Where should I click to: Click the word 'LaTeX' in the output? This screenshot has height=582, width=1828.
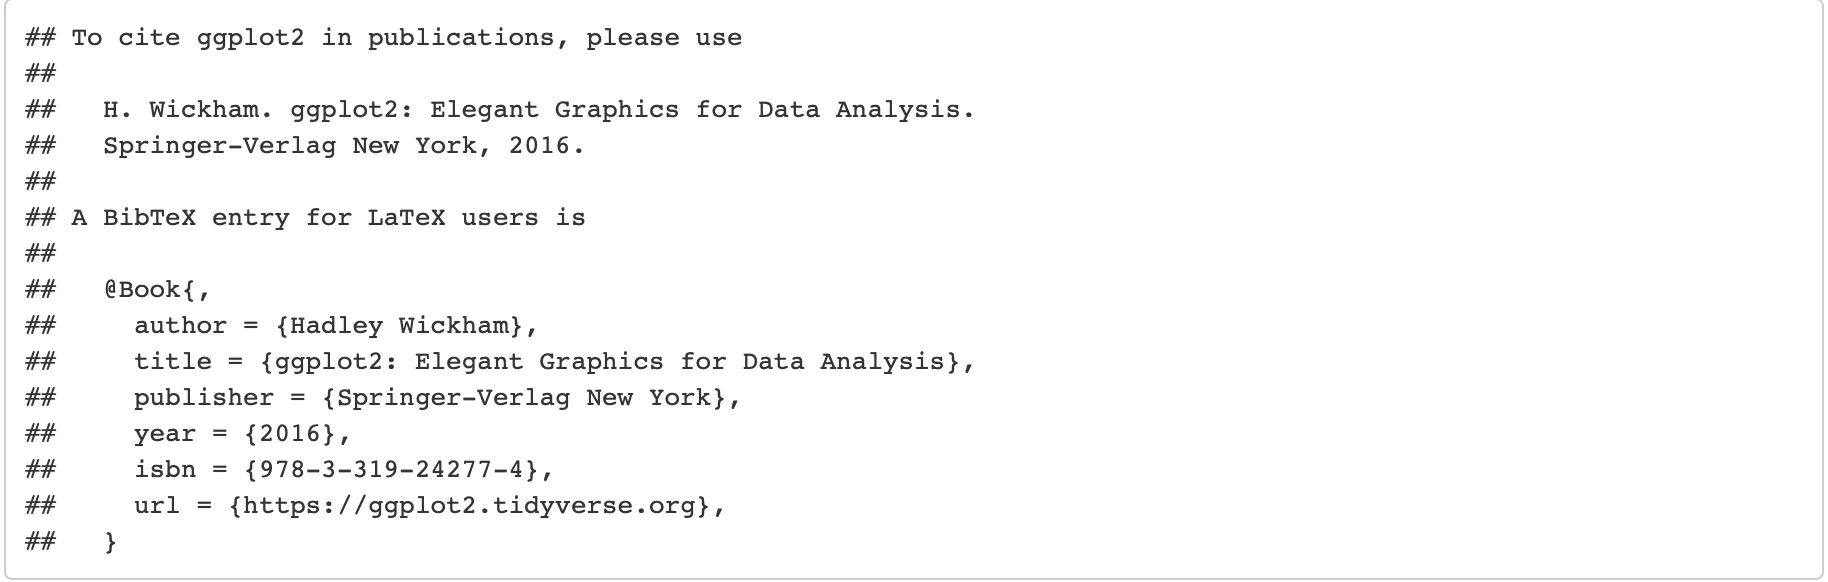point(406,218)
